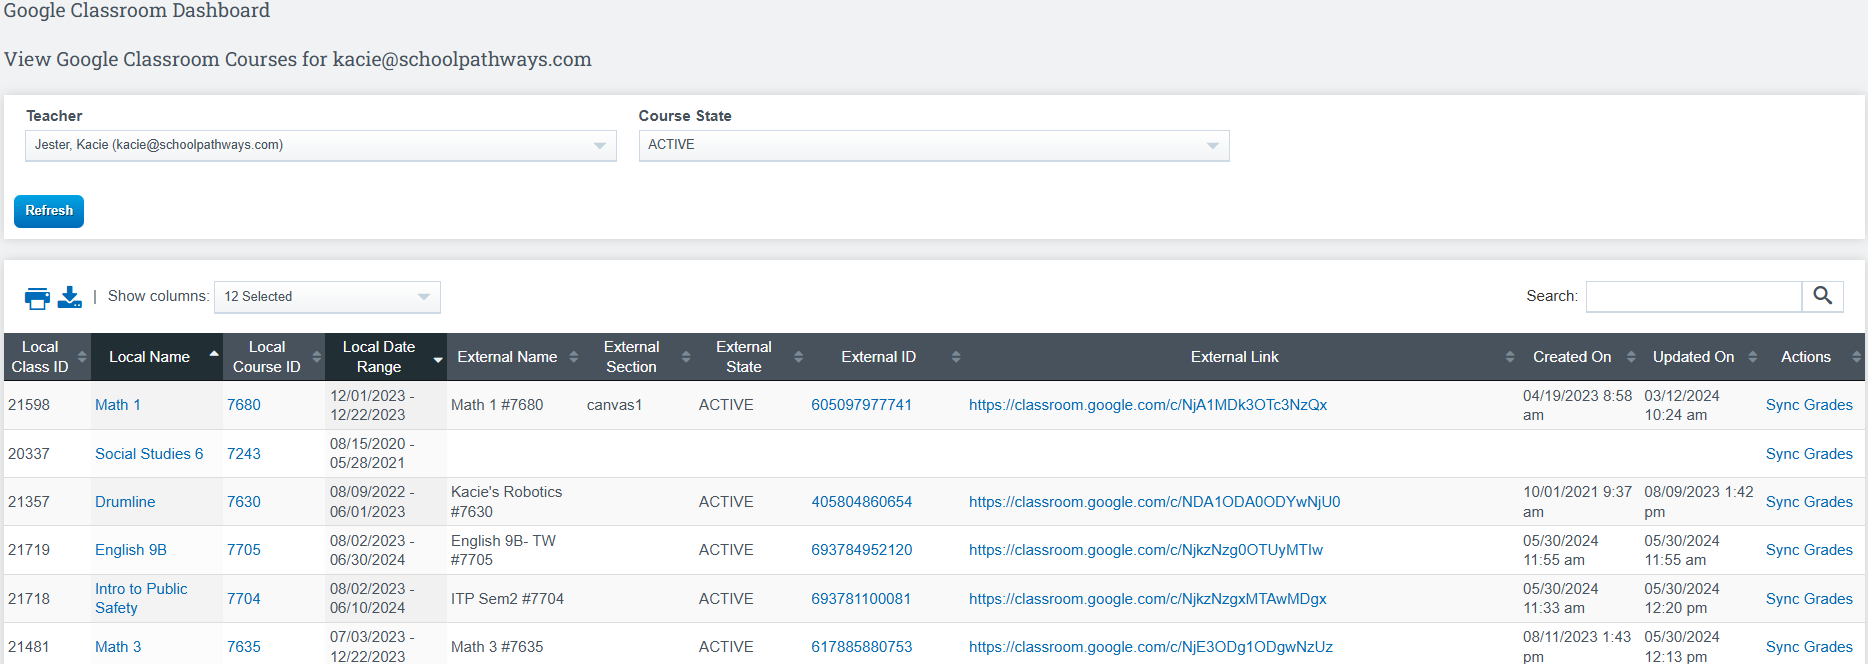Image resolution: width=1868 pixels, height=664 pixels.
Task: Open the Google Classroom link ending NjA1MDk3OTc3NzQx
Action: pyautogui.click(x=1148, y=405)
